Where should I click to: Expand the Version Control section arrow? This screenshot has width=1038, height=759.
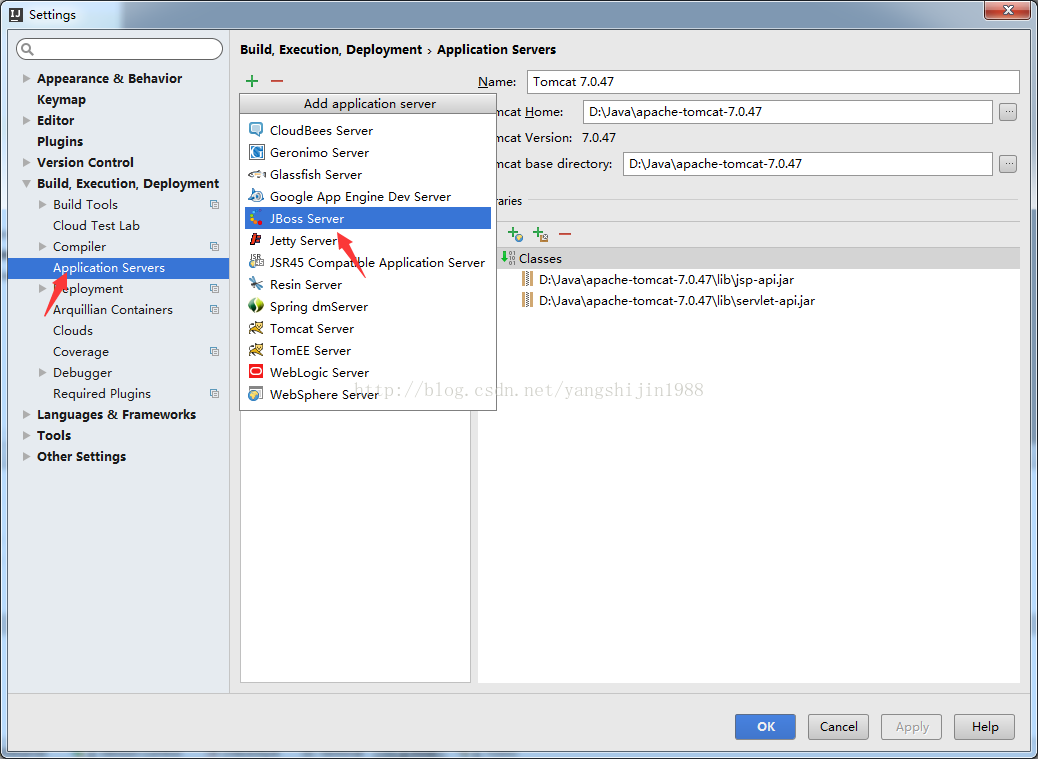(x=26, y=162)
